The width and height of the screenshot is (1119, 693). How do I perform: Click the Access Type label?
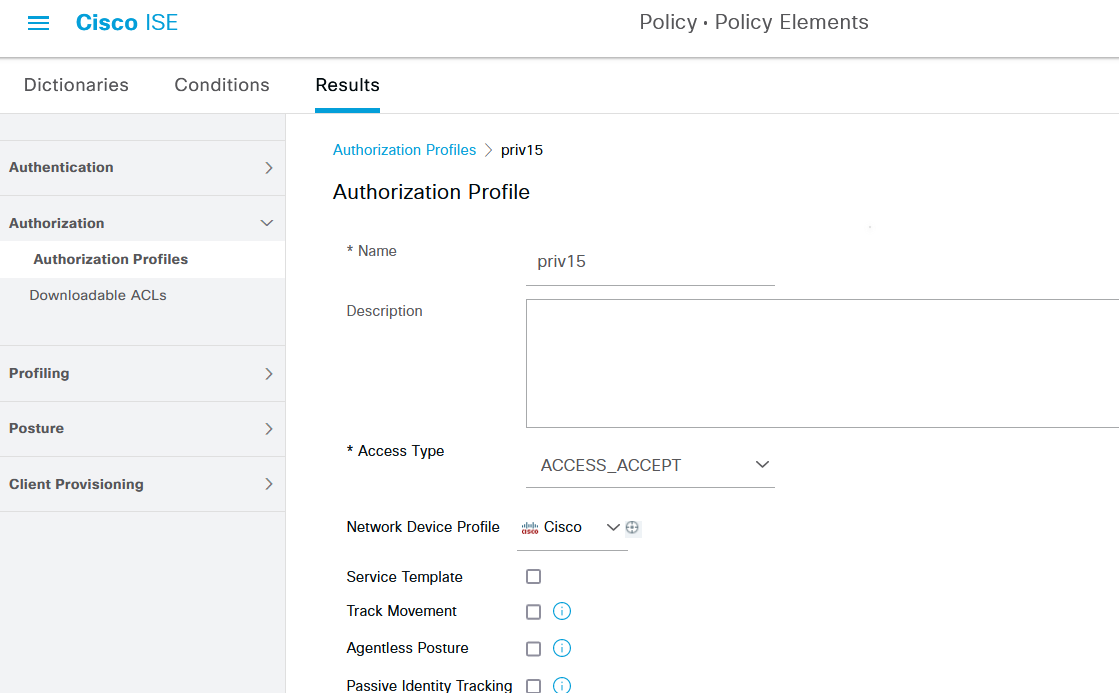click(395, 451)
